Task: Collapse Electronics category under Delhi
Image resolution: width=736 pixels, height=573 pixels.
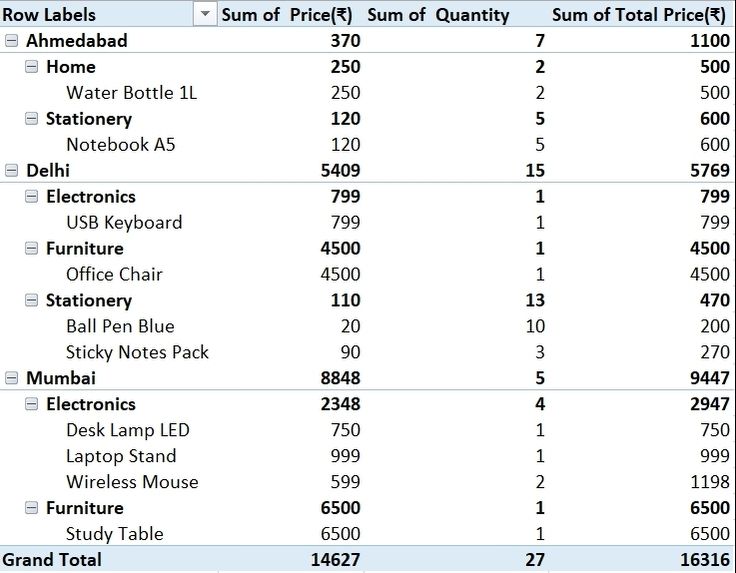Action: tap(31, 197)
